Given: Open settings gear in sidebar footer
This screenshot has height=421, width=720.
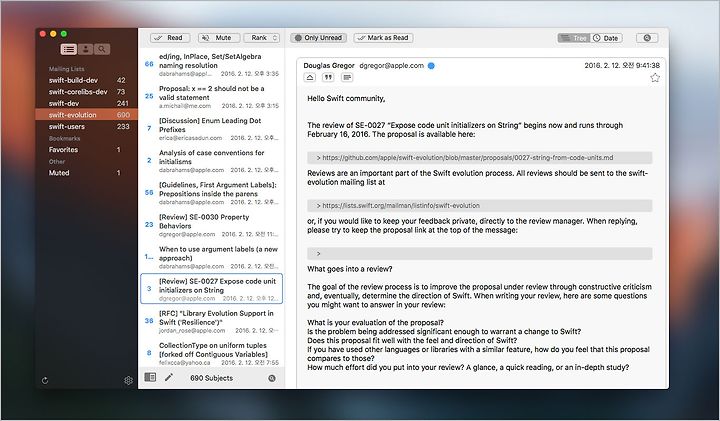Looking at the screenshot, I should pos(128,380).
